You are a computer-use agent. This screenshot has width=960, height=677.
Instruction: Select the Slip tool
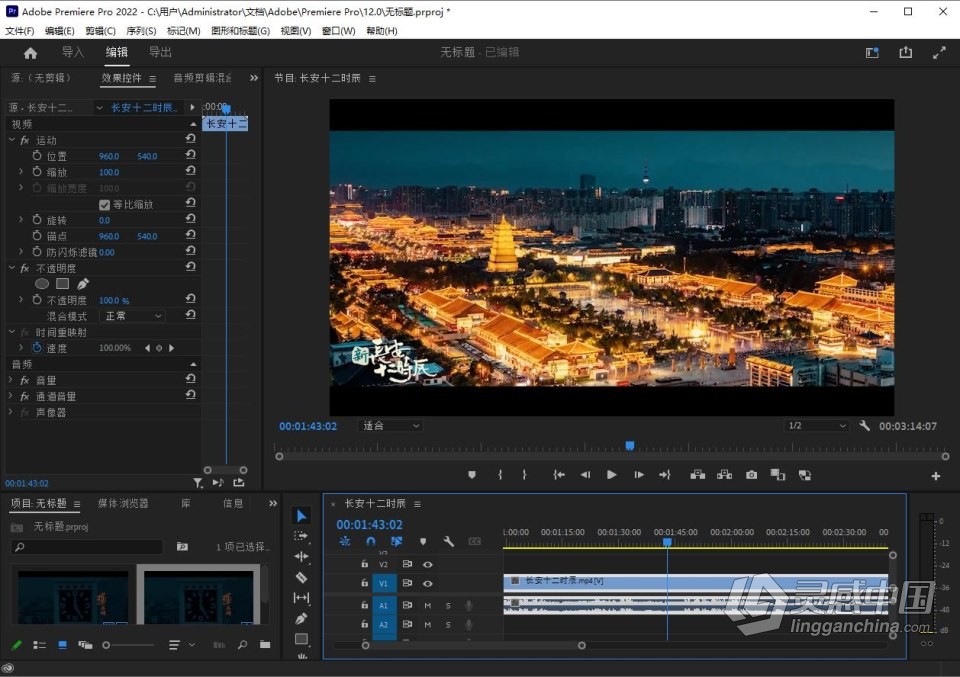pos(301,598)
